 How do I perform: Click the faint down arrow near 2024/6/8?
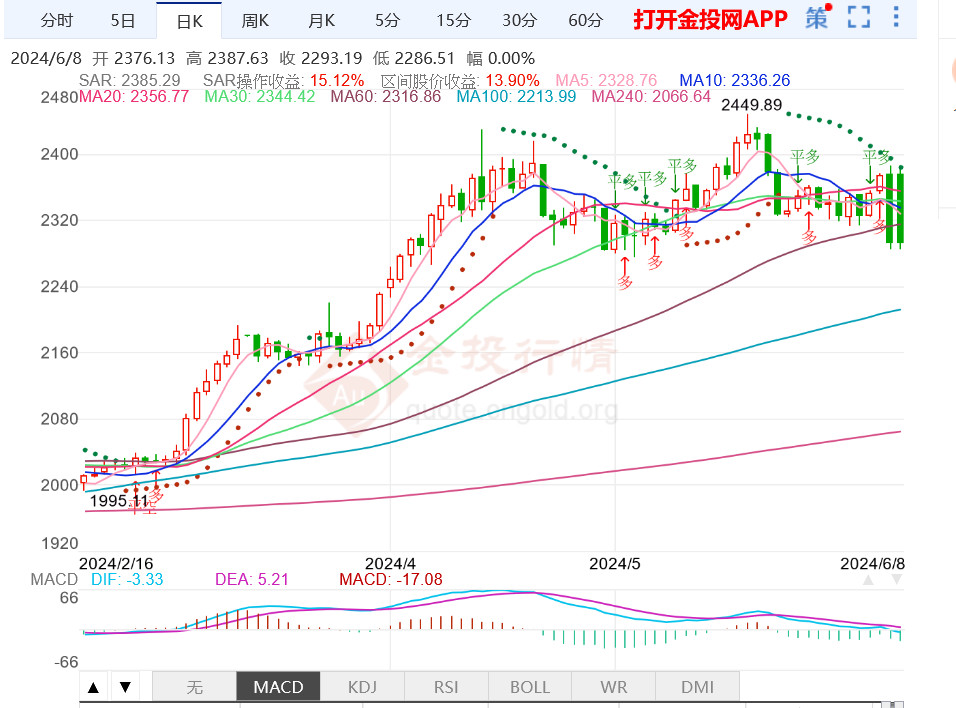click(x=897, y=579)
